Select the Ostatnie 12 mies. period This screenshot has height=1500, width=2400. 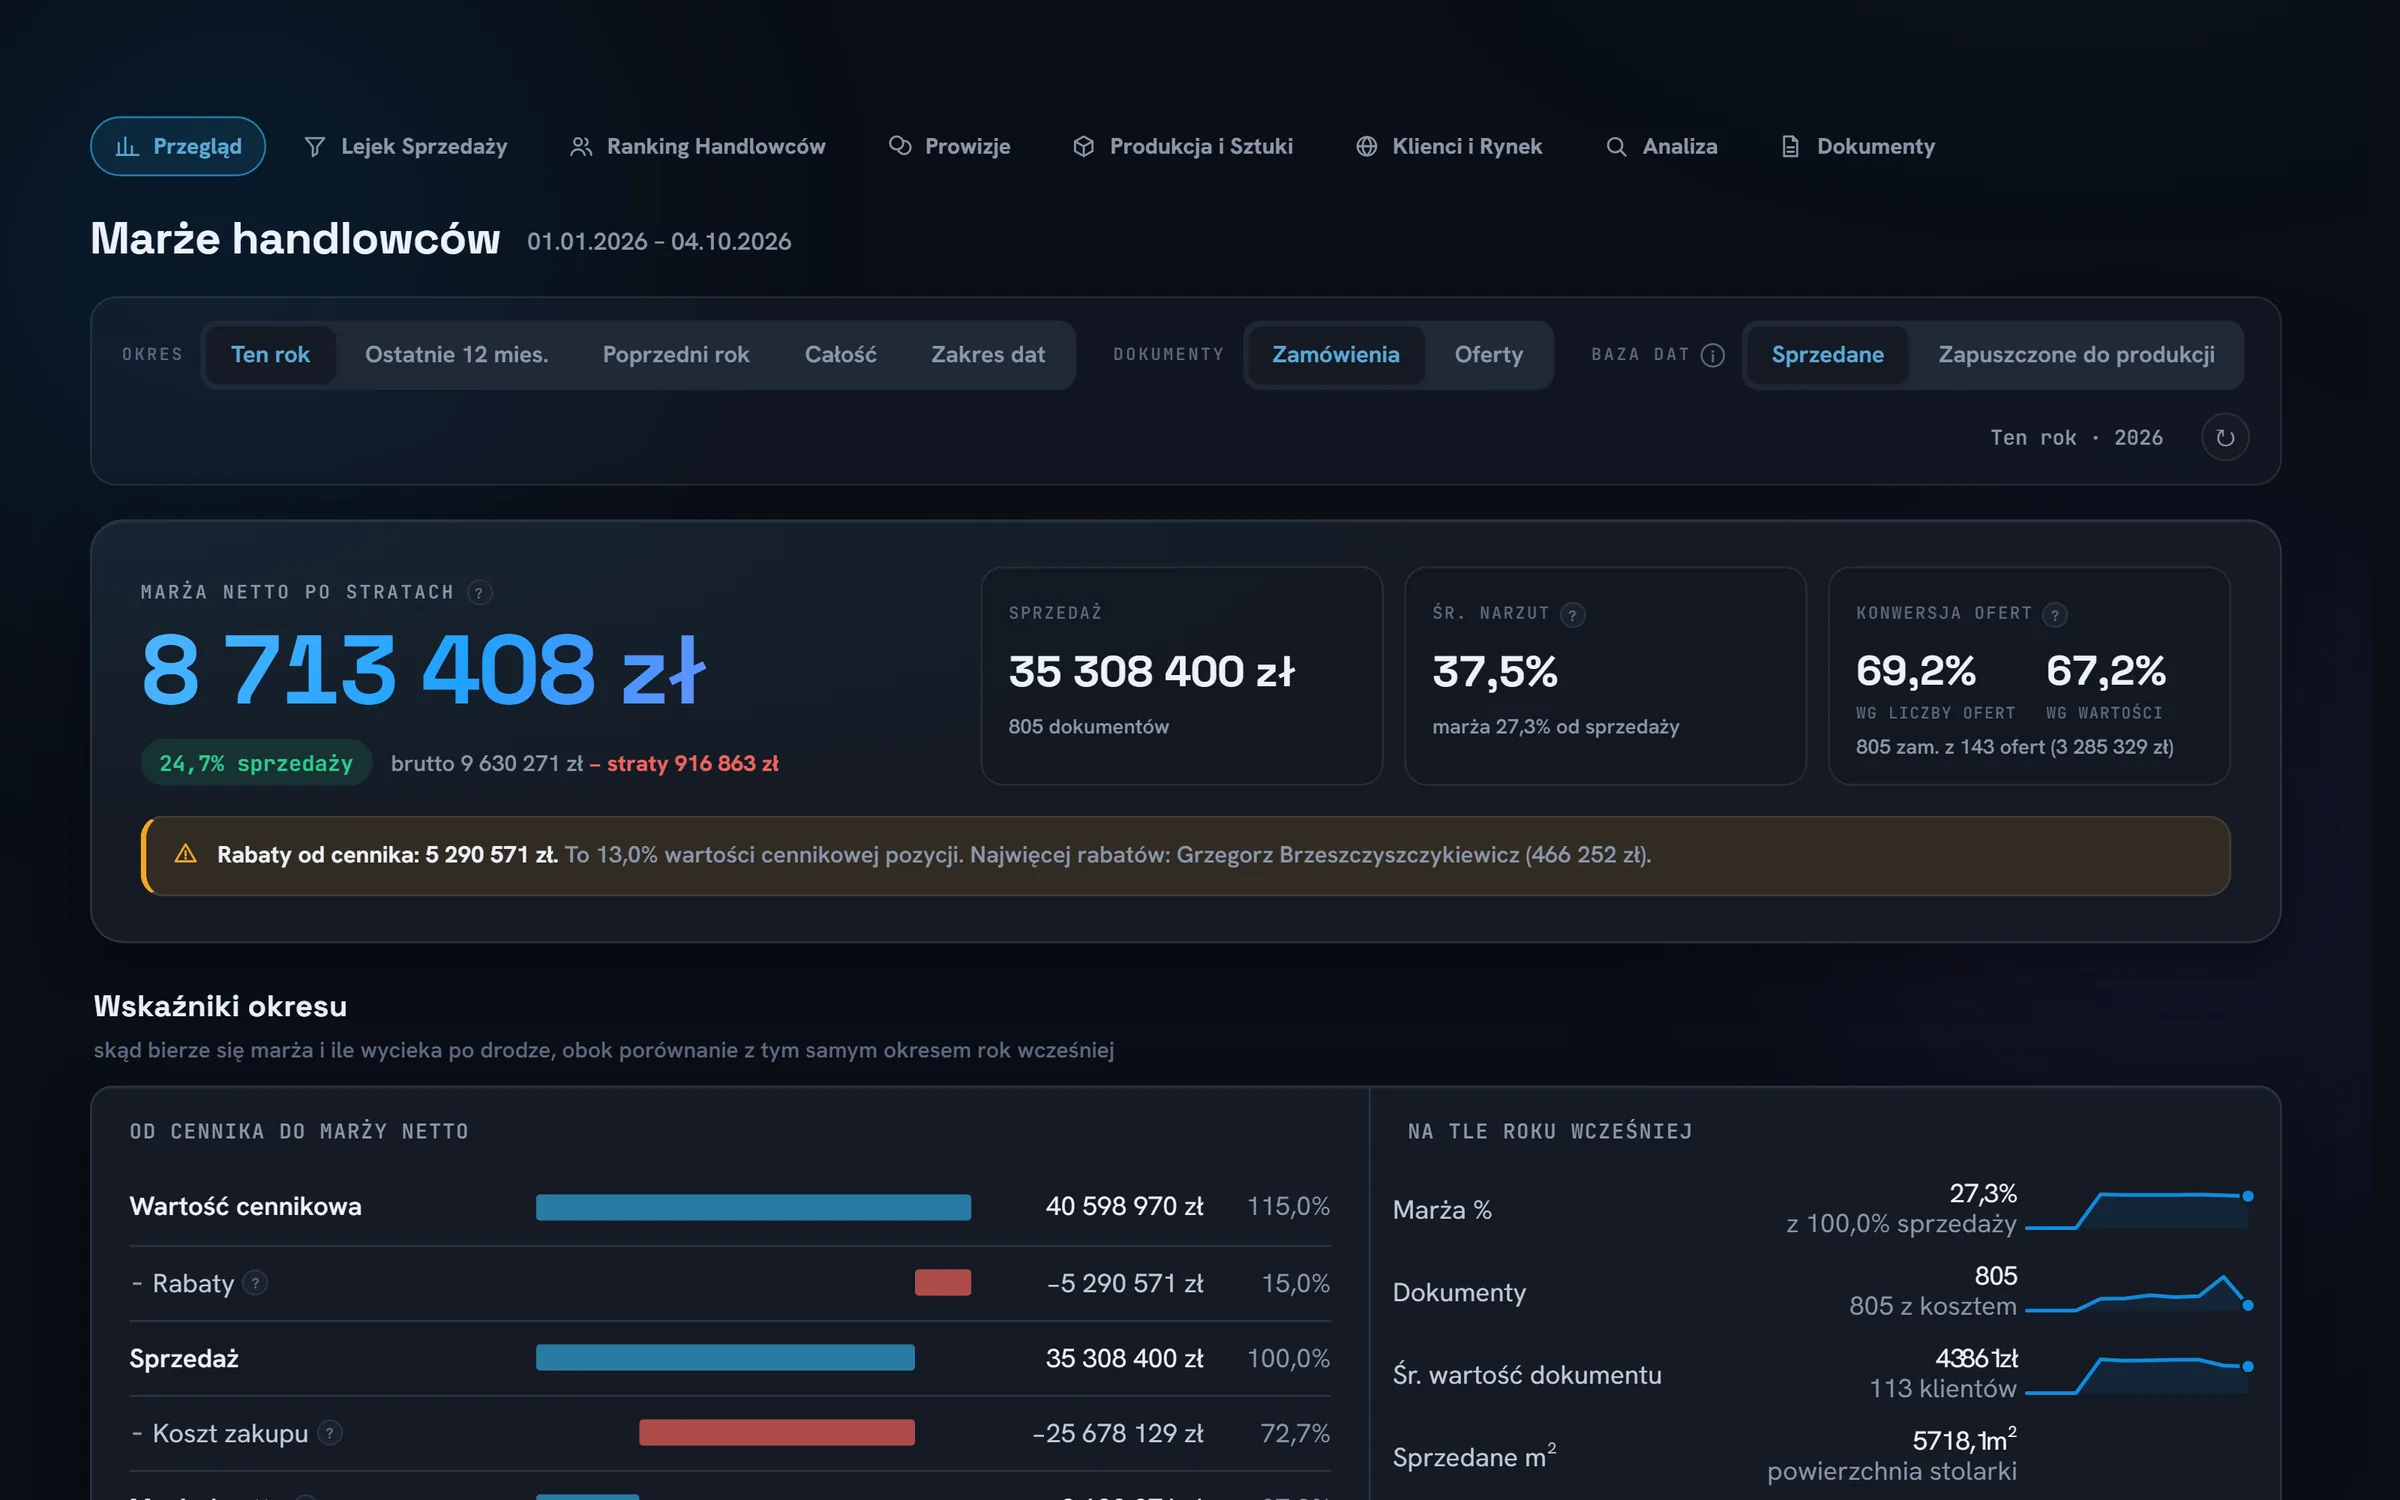[456, 355]
